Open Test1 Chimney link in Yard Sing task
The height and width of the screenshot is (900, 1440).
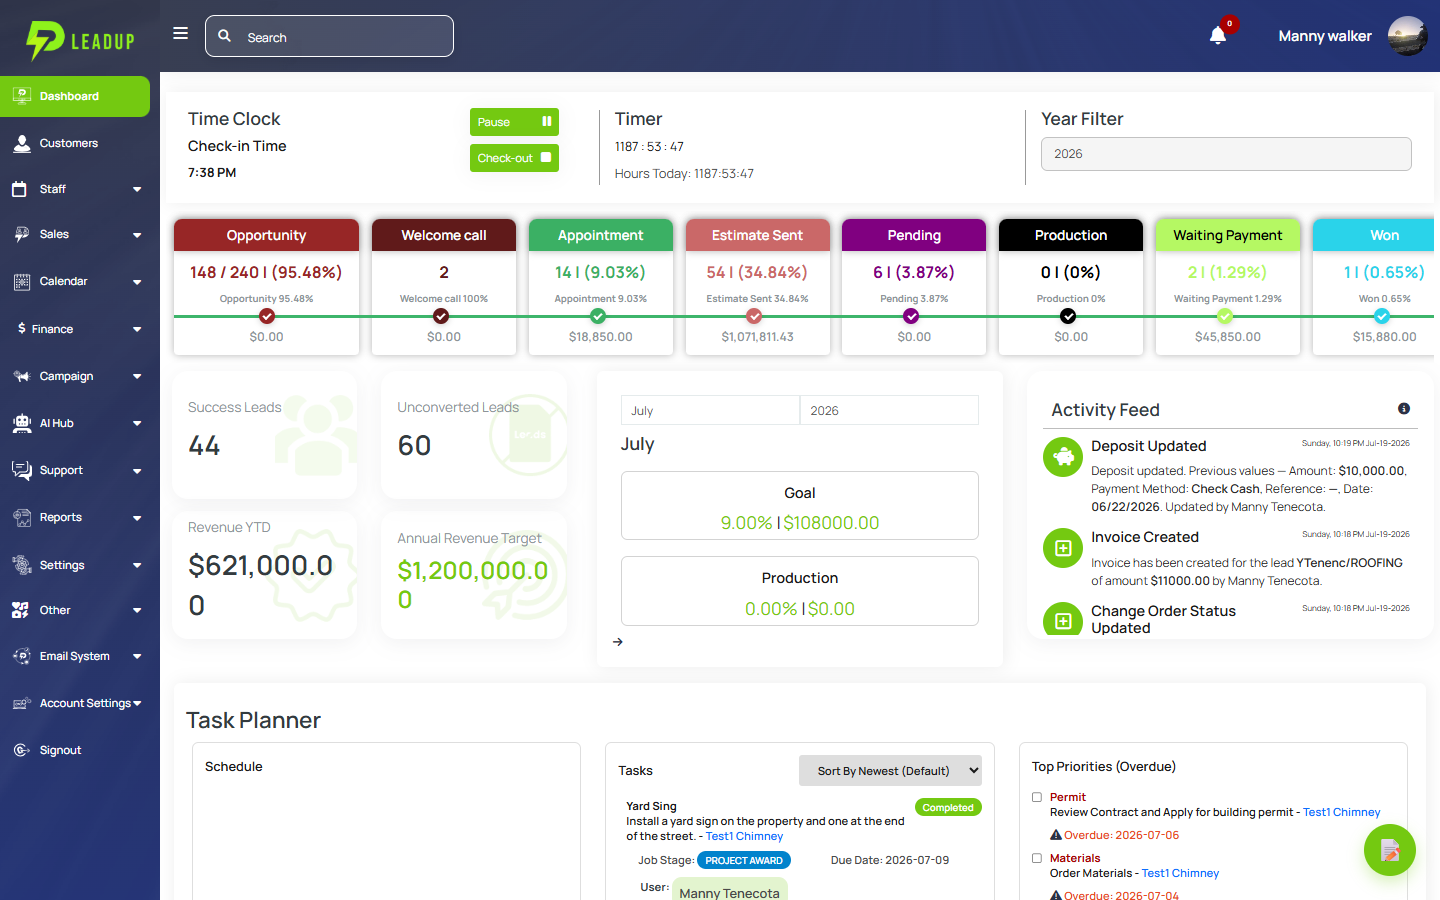click(x=744, y=836)
